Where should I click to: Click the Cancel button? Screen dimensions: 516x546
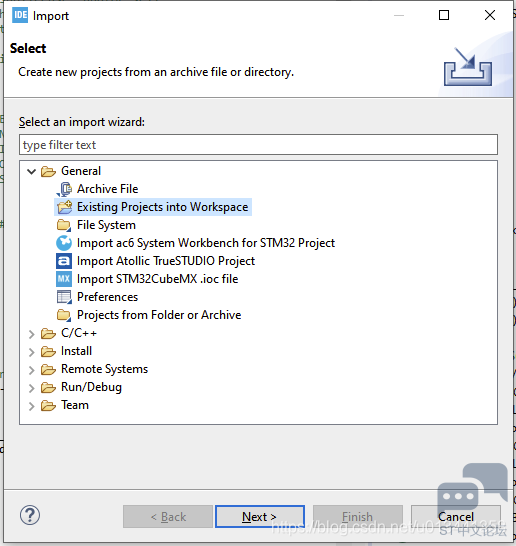pyautogui.click(x=456, y=517)
